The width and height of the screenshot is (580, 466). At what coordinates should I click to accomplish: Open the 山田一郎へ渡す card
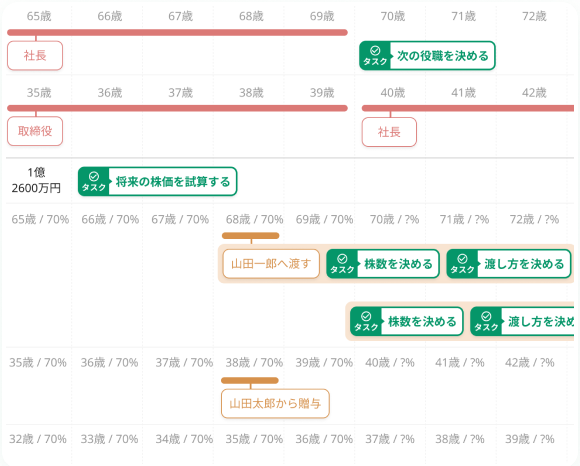271,264
